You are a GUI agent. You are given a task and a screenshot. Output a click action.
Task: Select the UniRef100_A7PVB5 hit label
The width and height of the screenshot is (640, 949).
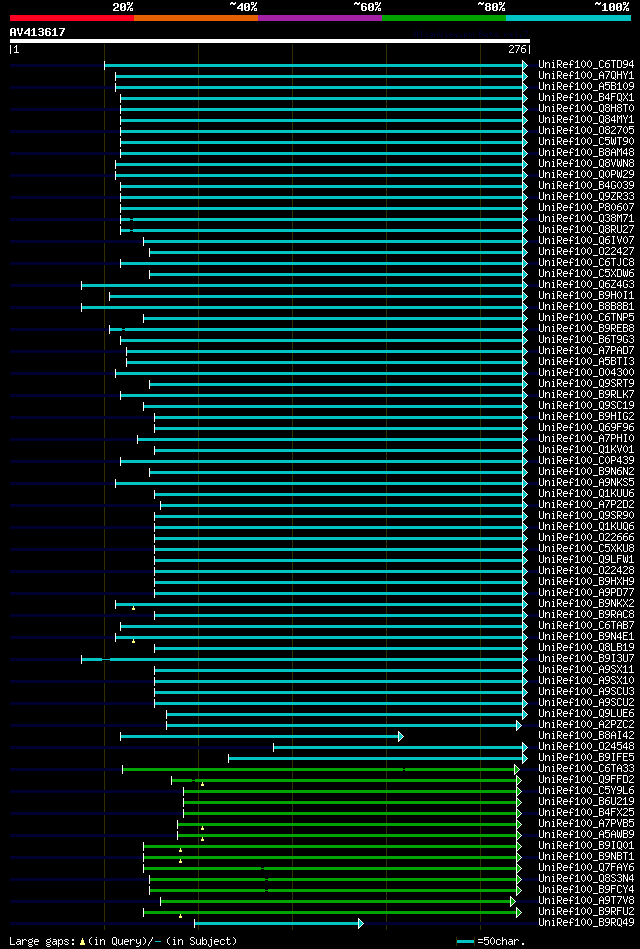(586, 823)
